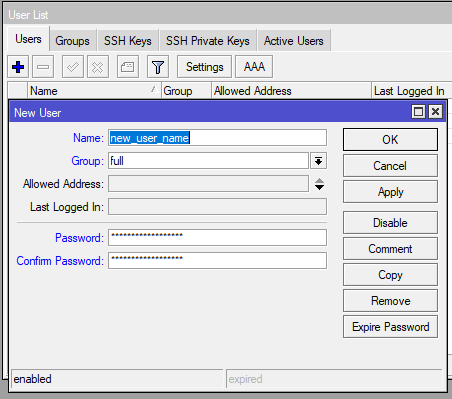Image resolution: width=452 pixels, height=399 pixels.
Task: Sort by the Name column header
Action: tap(94, 91)
